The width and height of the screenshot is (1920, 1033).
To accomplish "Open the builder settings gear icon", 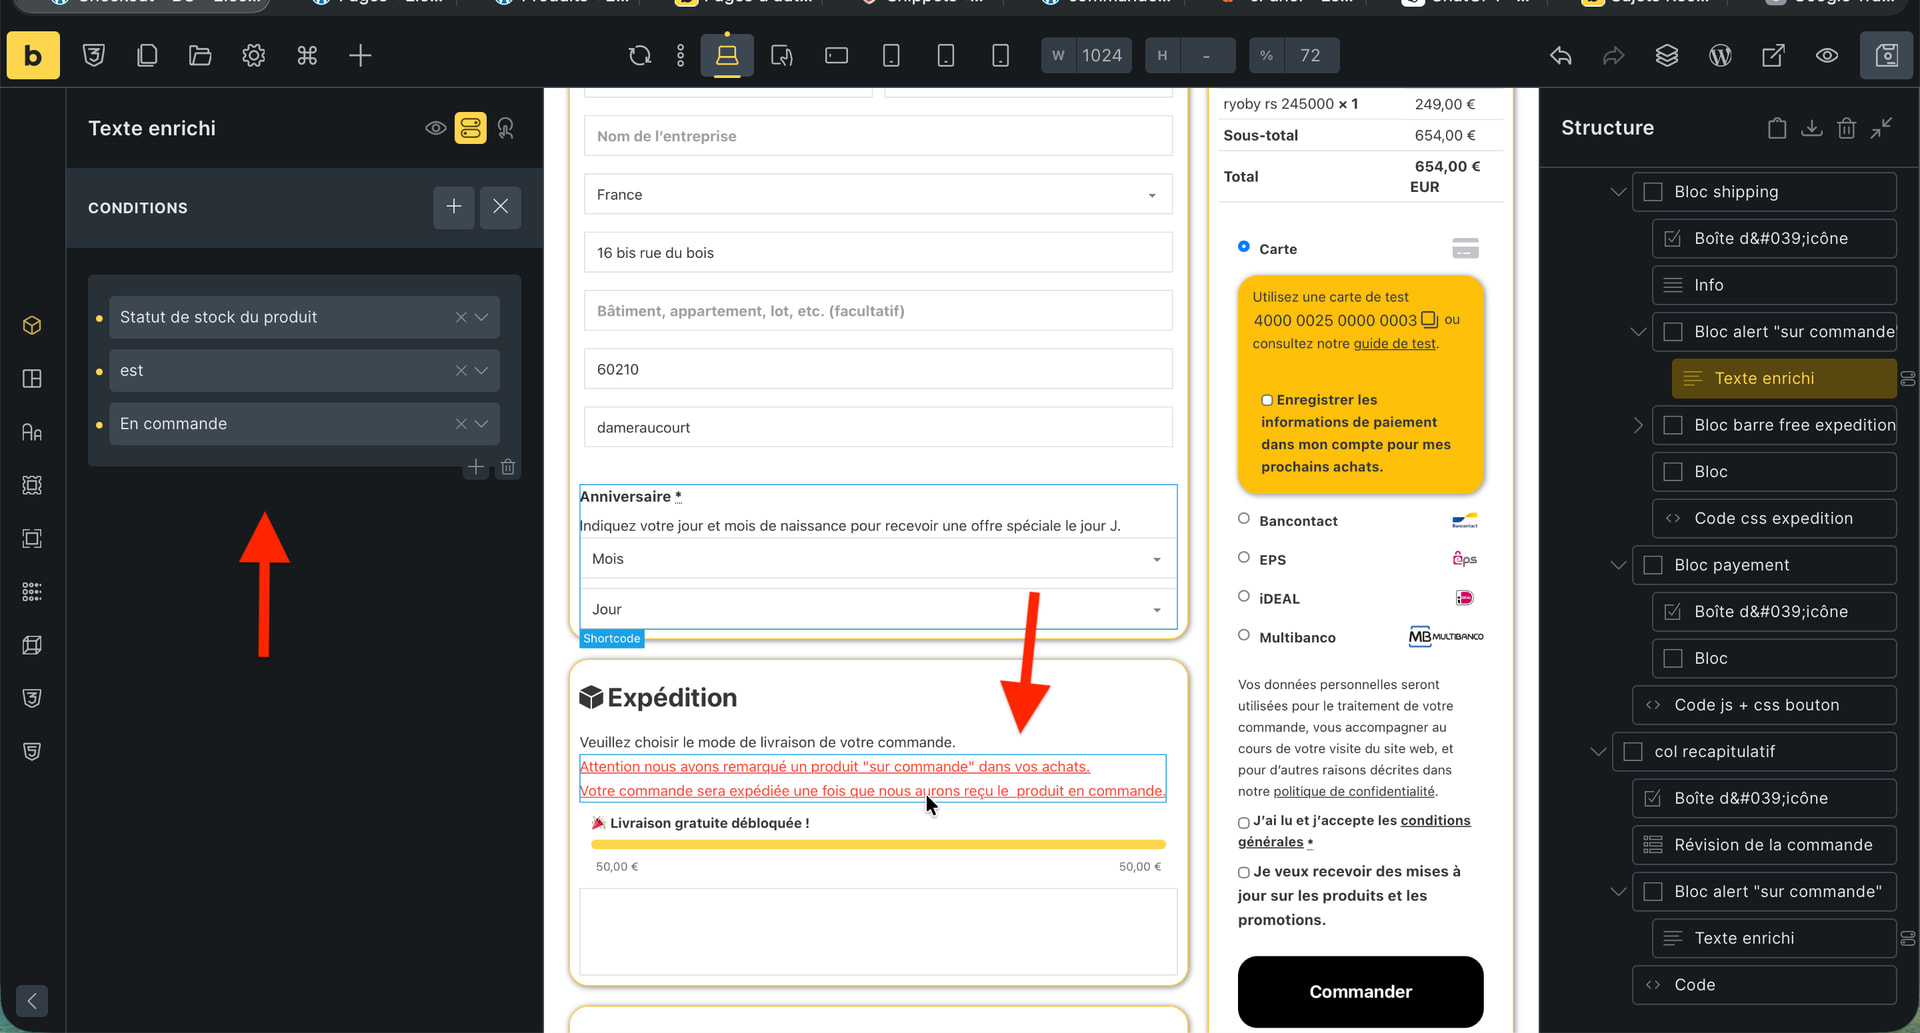I will point(253,56).
